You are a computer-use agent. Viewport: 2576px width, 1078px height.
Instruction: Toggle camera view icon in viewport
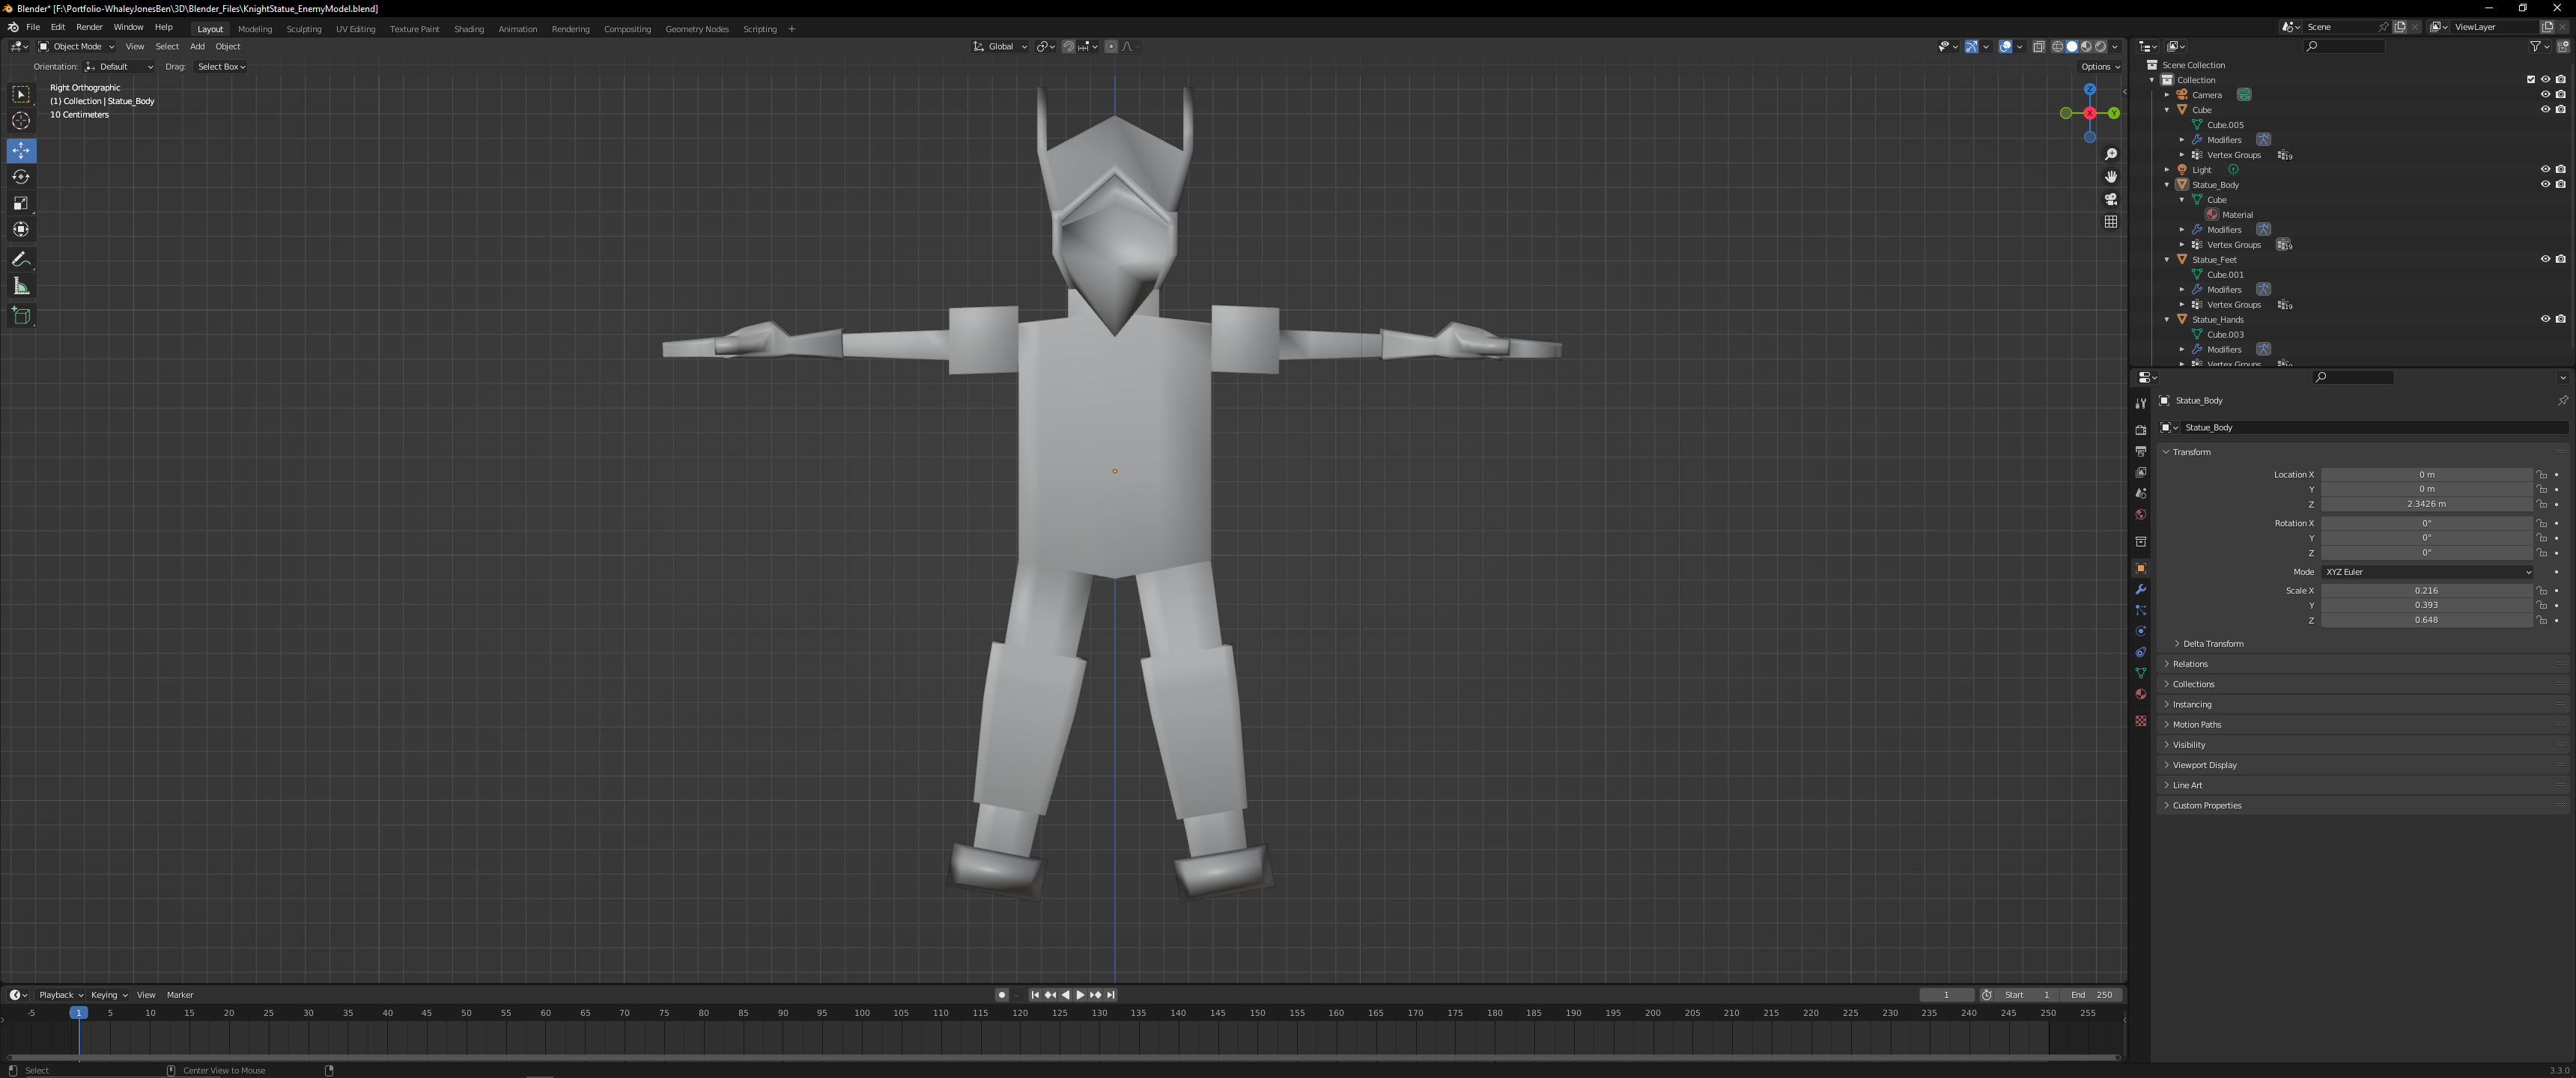click(2110, 199)
